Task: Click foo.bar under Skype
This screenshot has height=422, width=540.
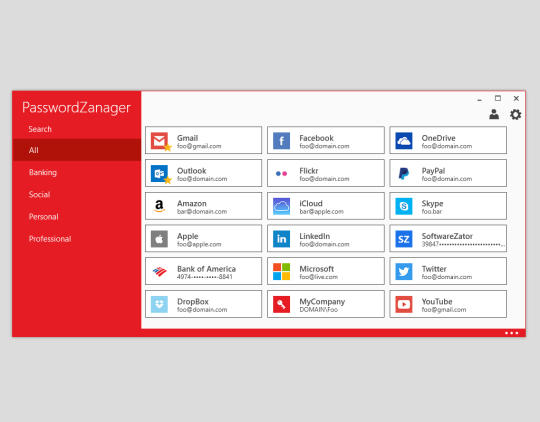Action: coord(432,212)
